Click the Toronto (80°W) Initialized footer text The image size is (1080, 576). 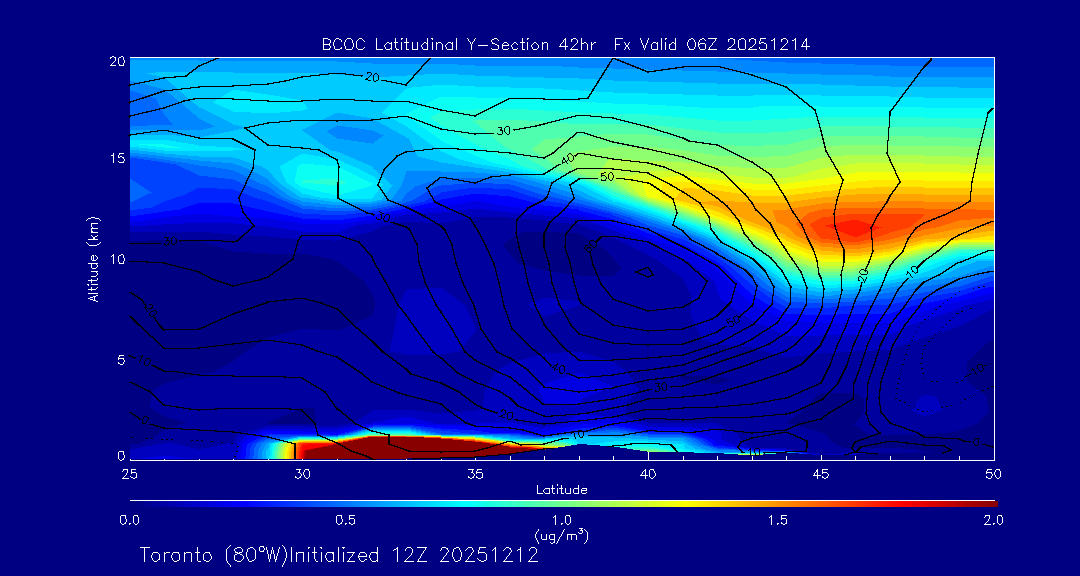pyautogui.click(x=339, y=555)
